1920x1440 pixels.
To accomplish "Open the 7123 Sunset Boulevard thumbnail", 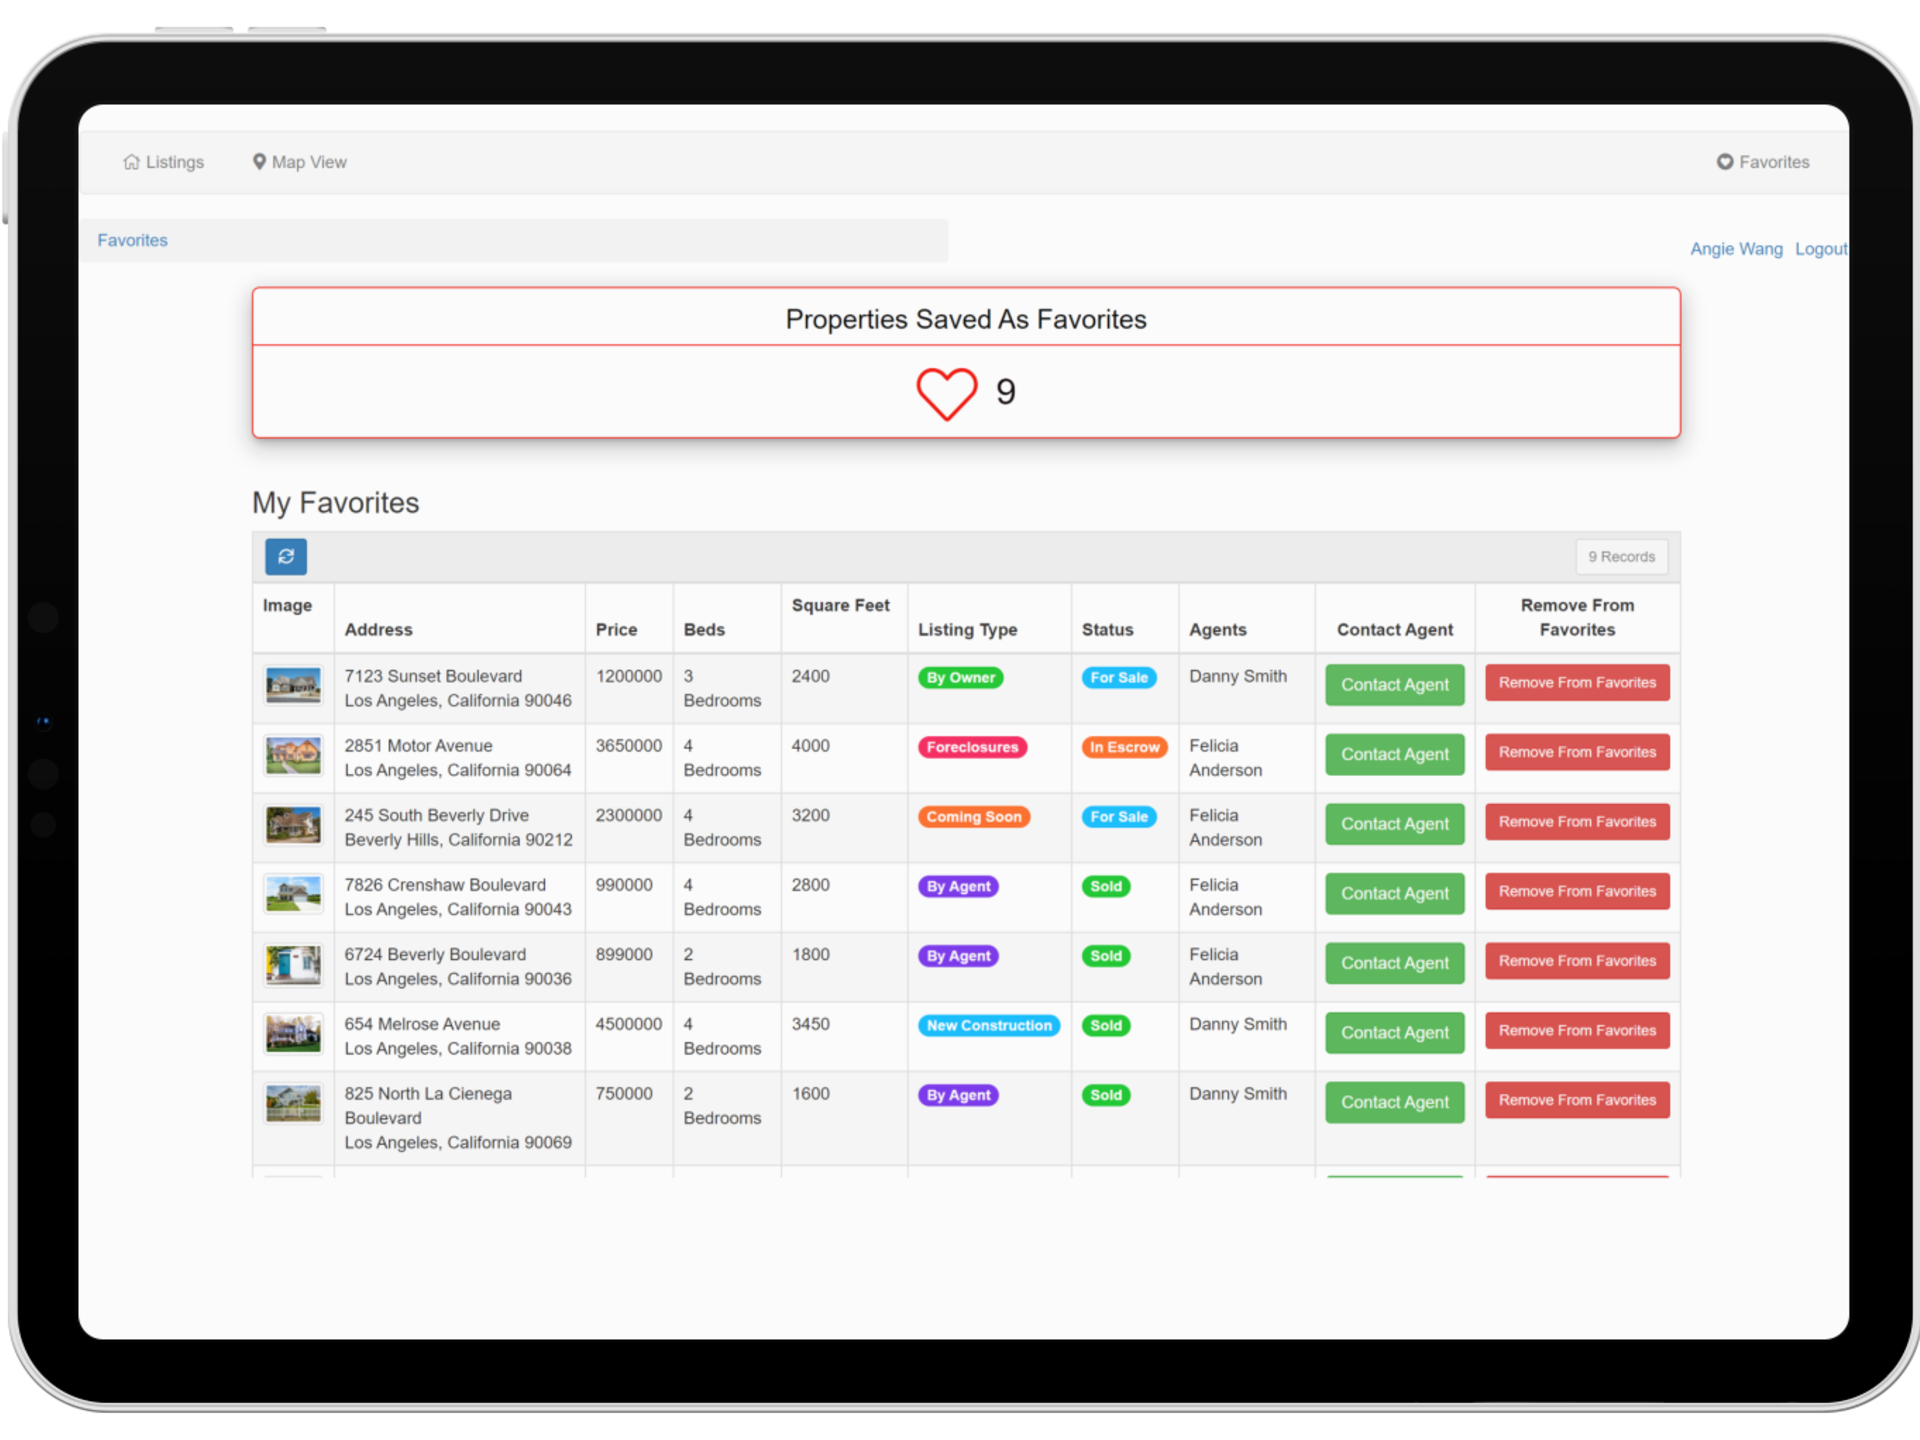I will 293,686.
